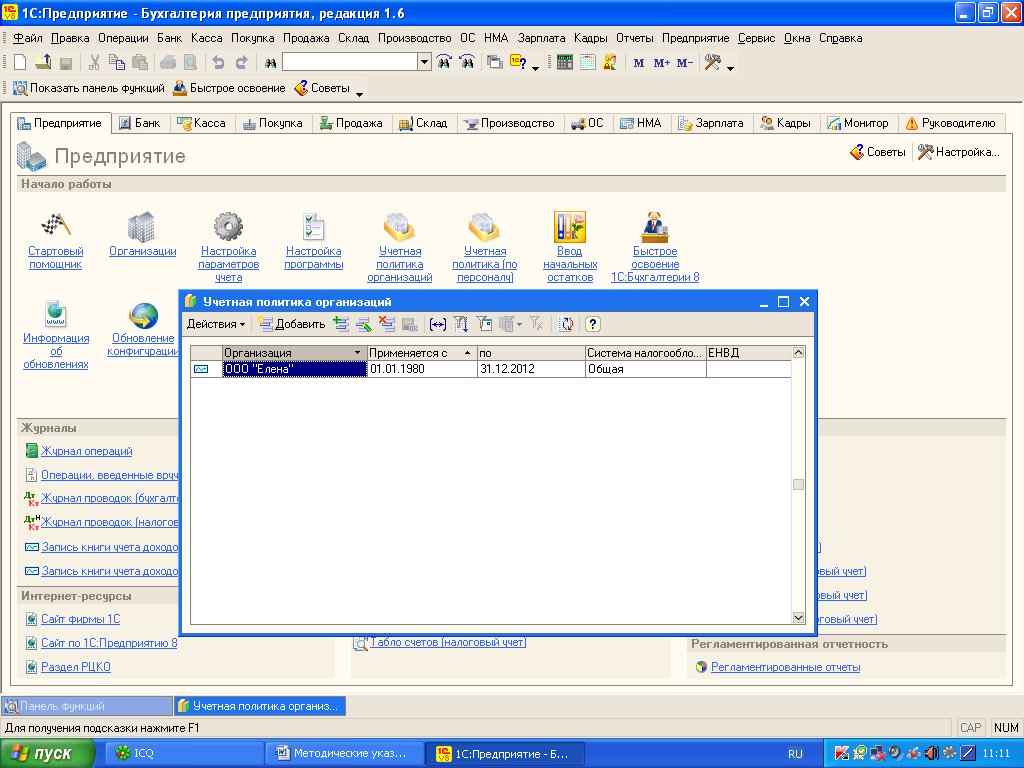
Task: Switch to the Касса tab
Action: click(202, 123)
